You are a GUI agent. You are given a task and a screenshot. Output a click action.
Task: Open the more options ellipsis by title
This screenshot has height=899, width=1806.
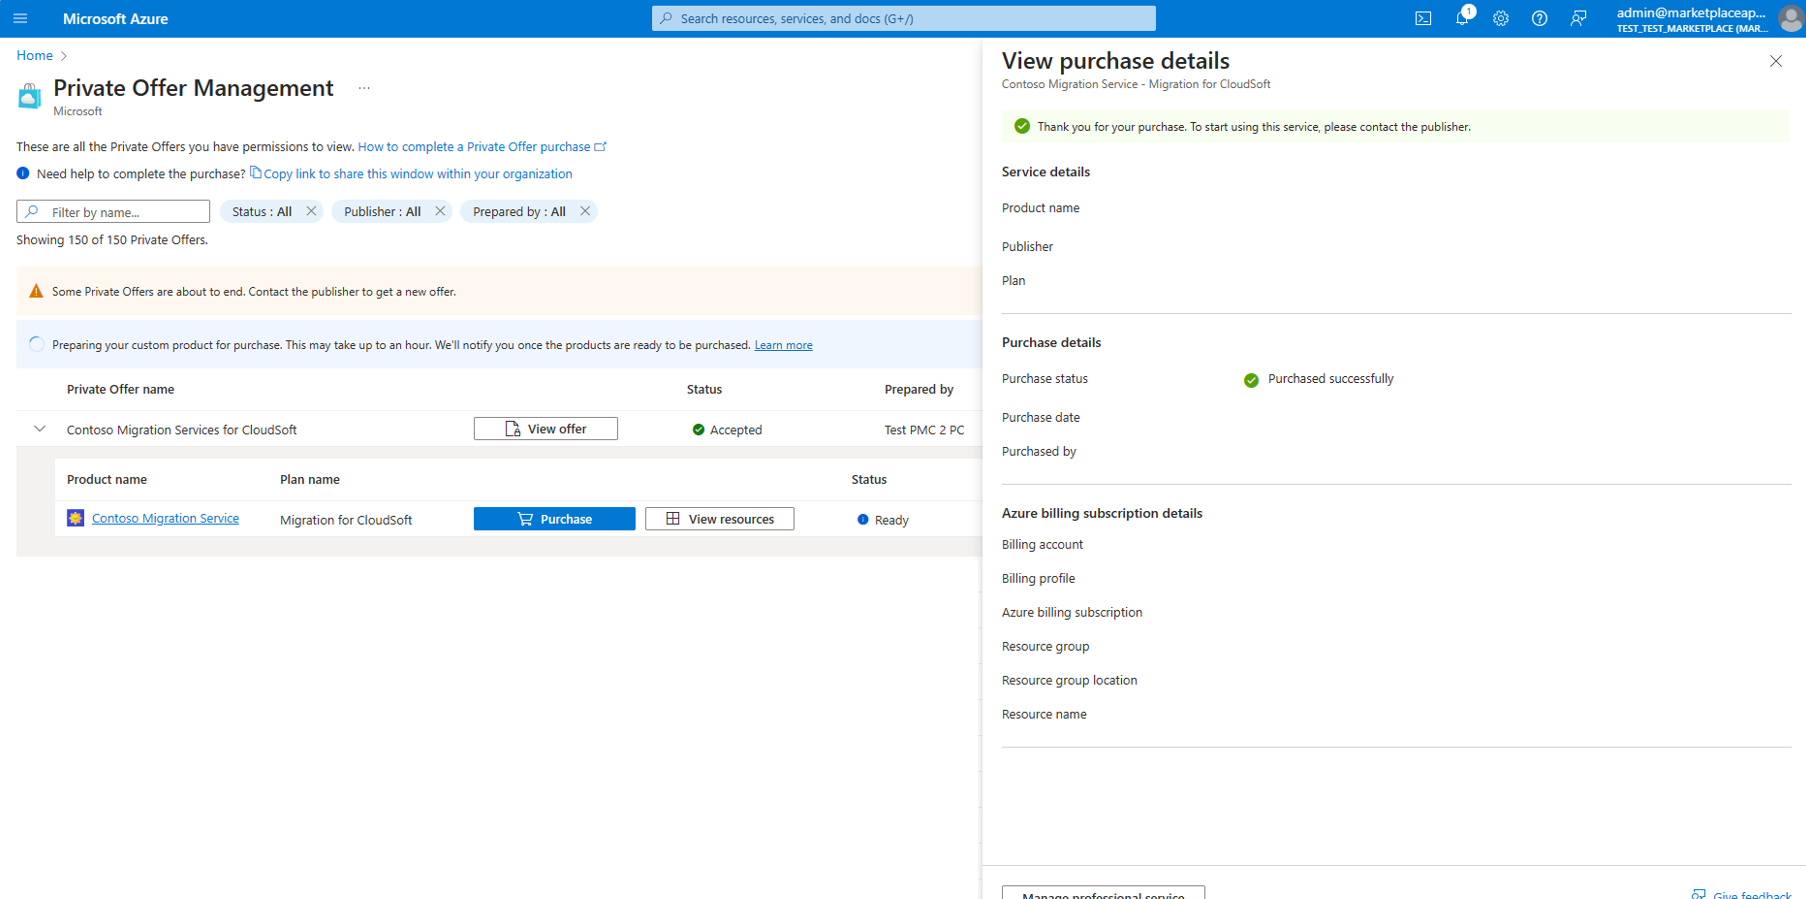(x=364, y=88)
